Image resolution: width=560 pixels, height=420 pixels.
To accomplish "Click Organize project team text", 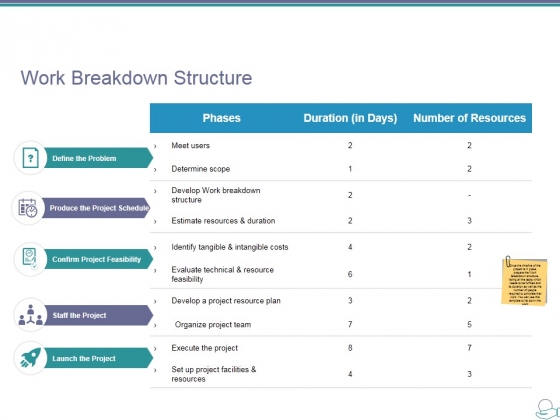I will pos(213,325).
